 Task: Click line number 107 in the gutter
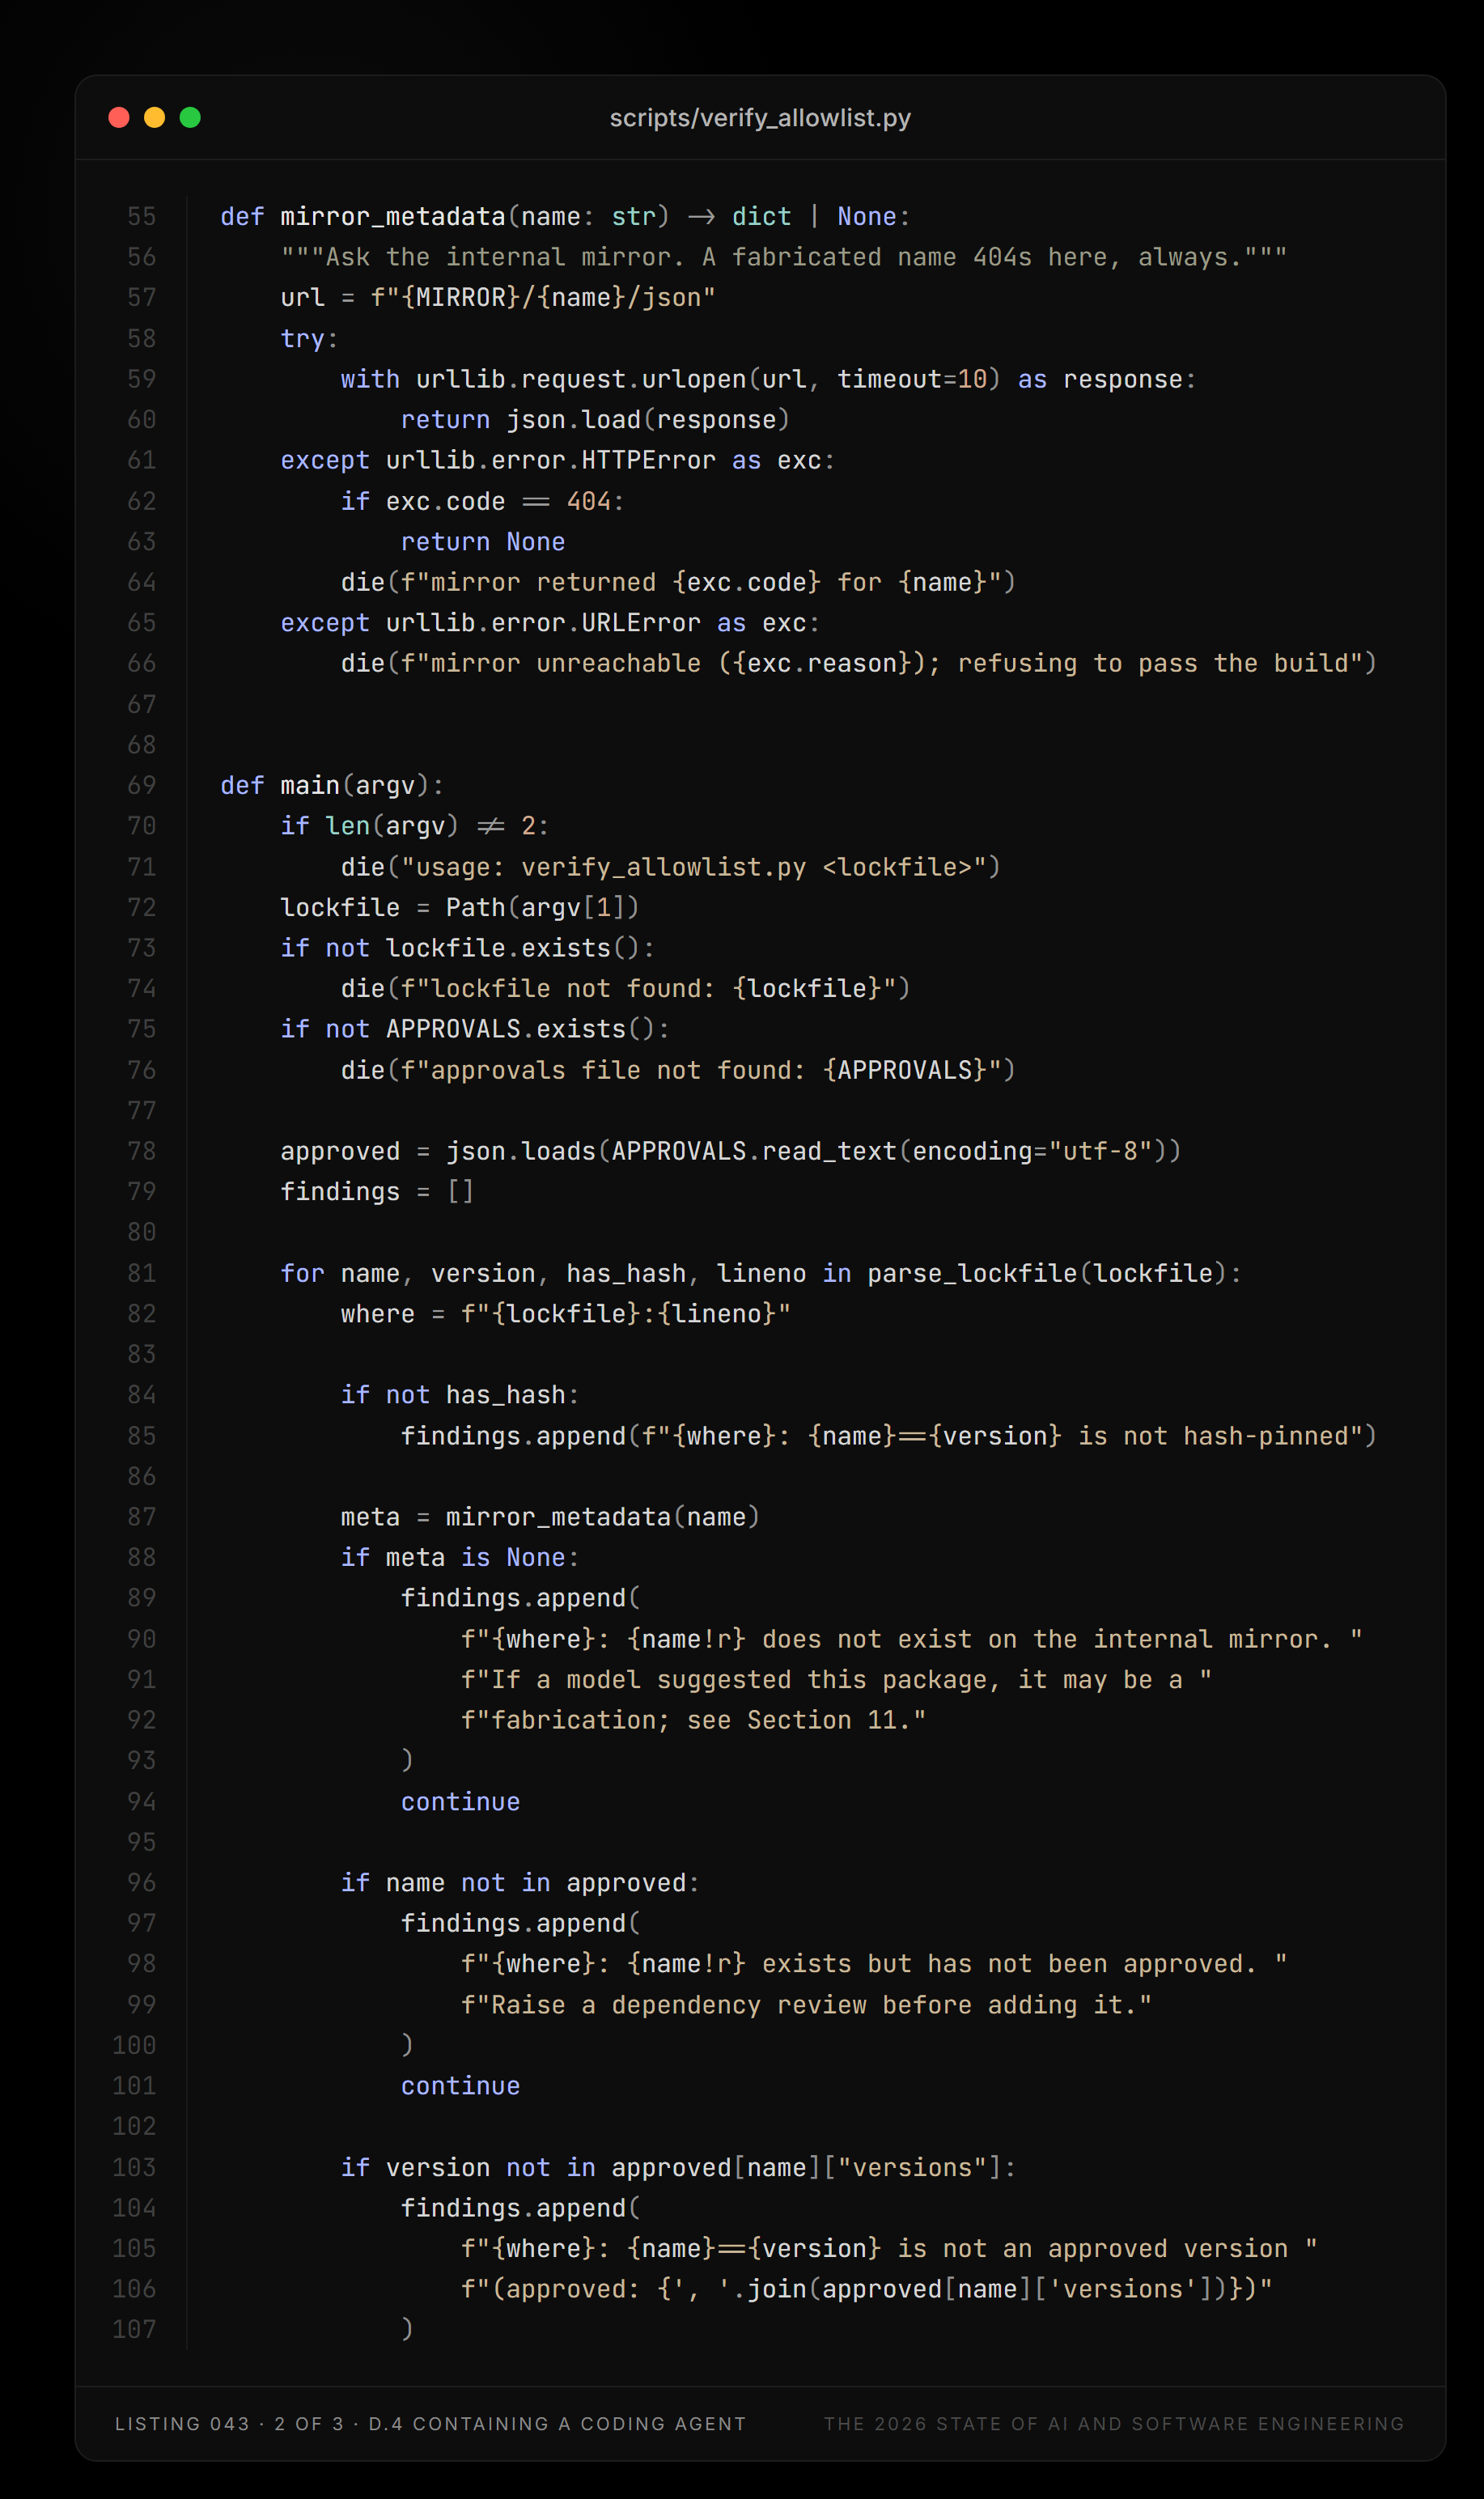tap(135, 2330)
